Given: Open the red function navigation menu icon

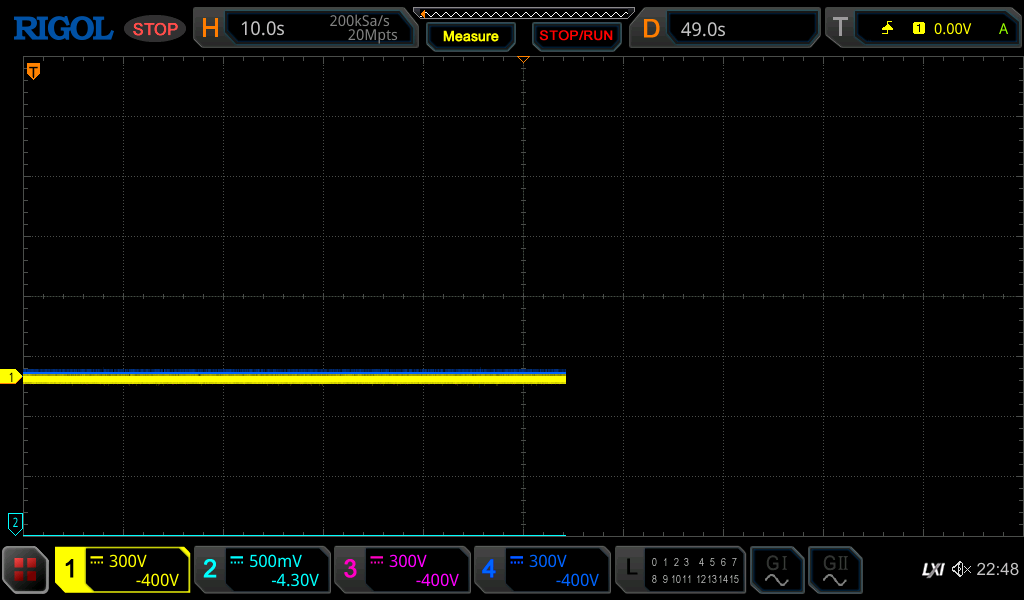Looking at the screenshot, I should pos(25,570).
